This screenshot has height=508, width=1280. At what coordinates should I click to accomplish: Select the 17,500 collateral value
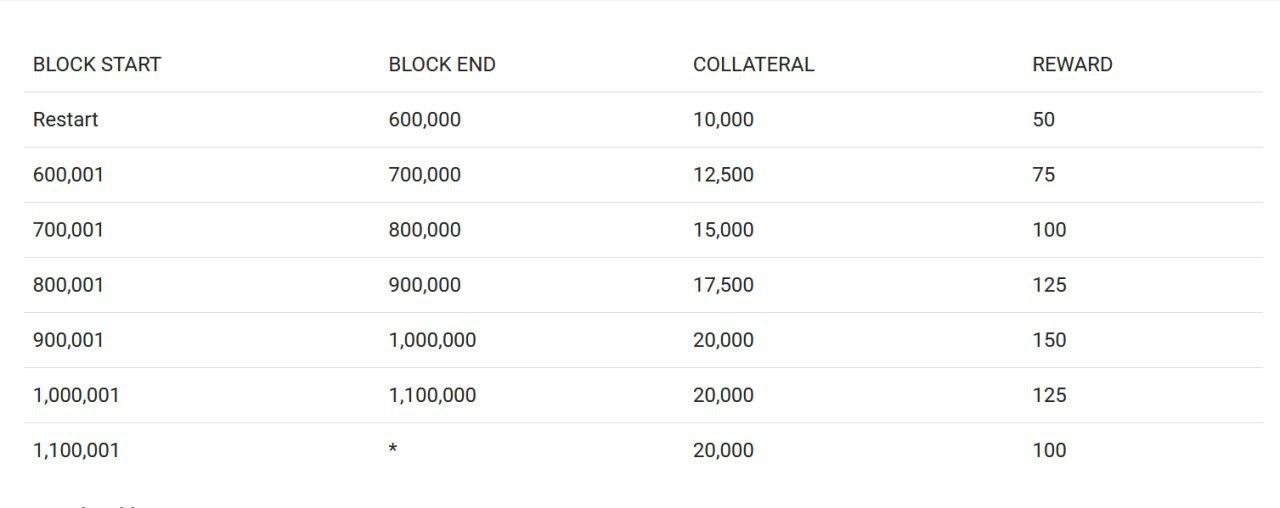coord(723,285)
